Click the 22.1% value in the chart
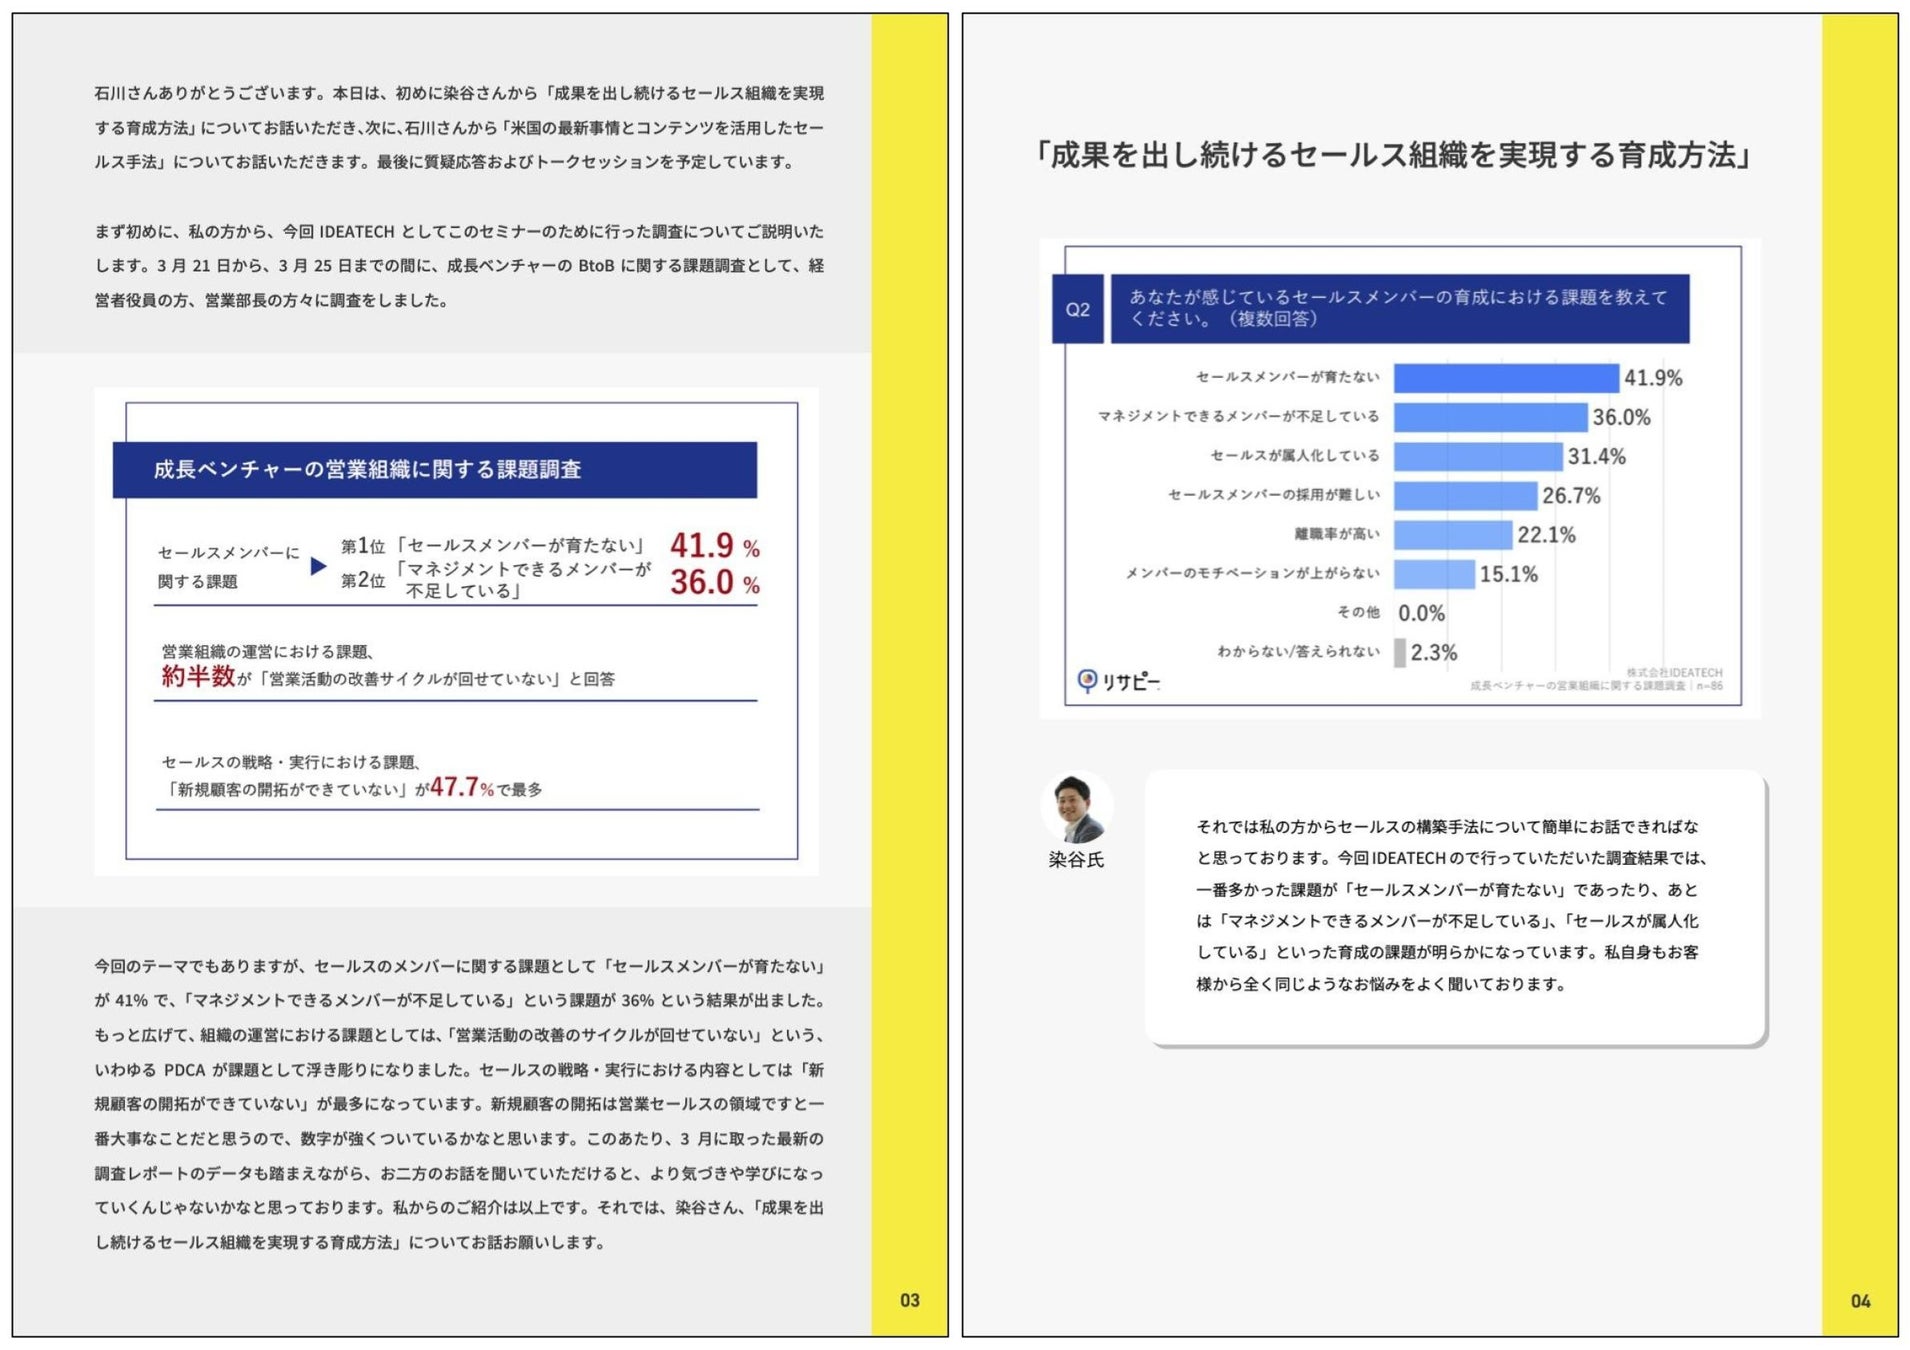The height and width of the screenshot is (1350, 1910). pyautogui.click(x=1547, y=535)
